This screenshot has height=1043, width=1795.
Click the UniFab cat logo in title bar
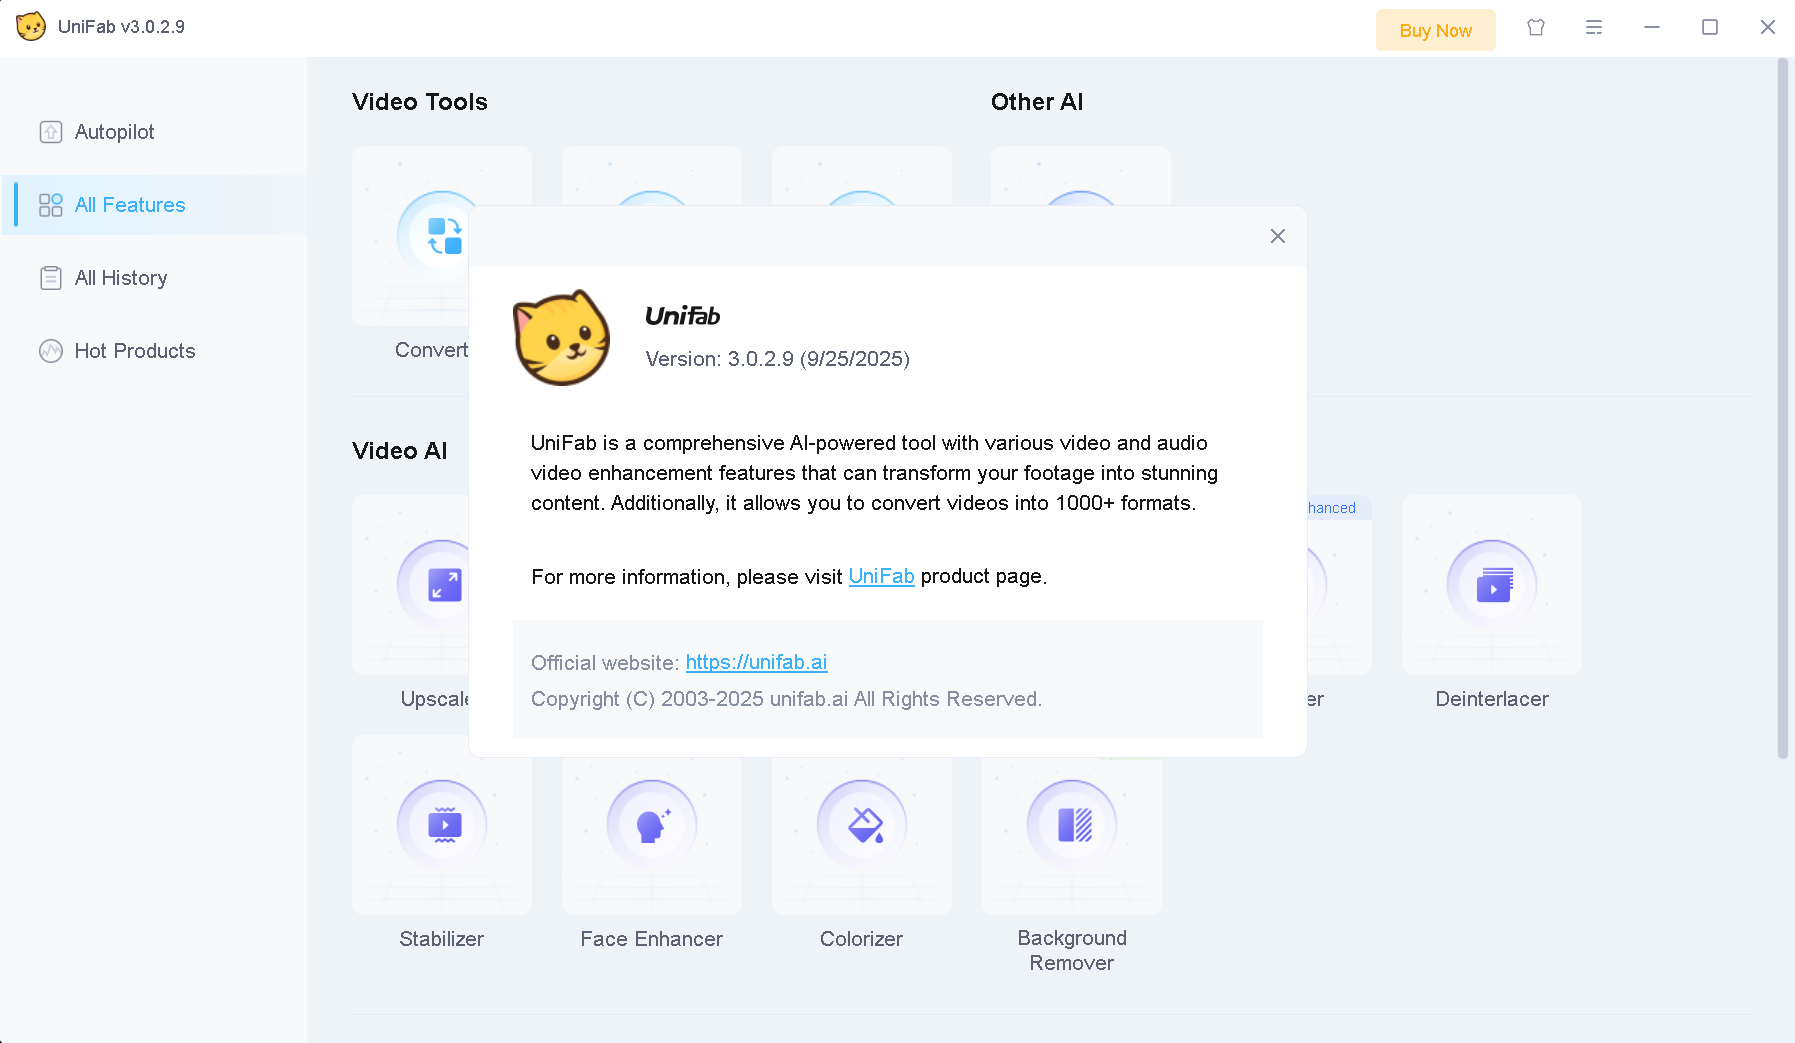point(31,27)
